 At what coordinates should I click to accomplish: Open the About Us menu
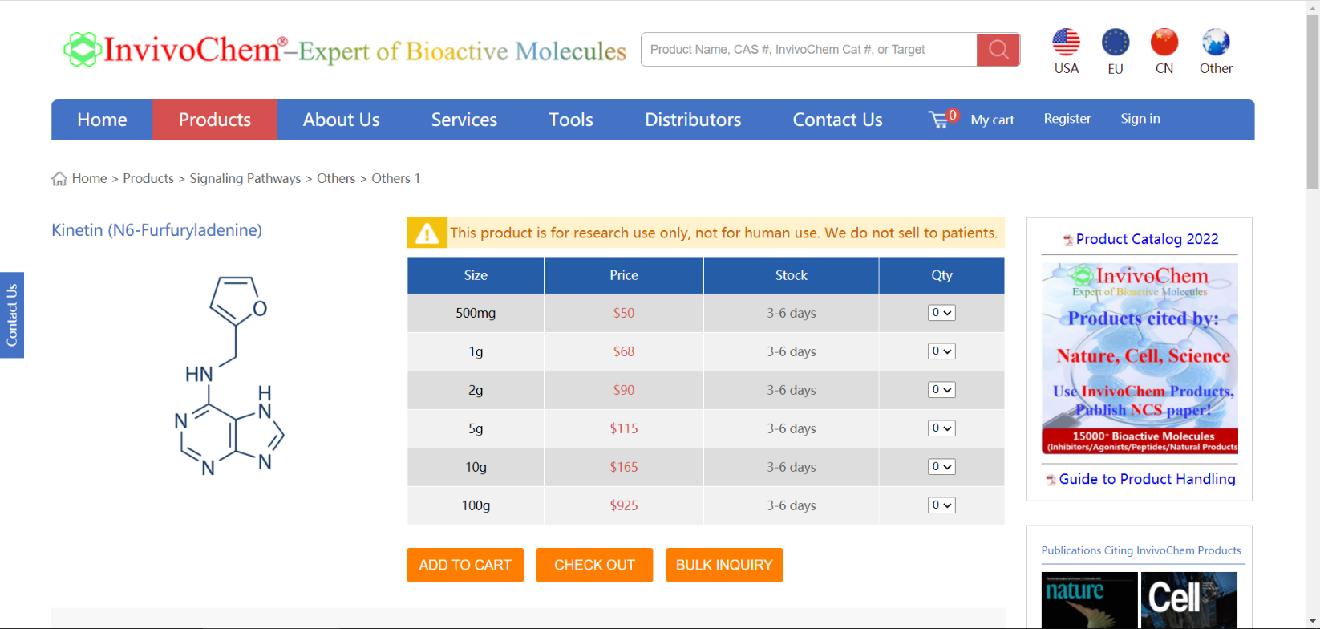click(x=341, y=119)
